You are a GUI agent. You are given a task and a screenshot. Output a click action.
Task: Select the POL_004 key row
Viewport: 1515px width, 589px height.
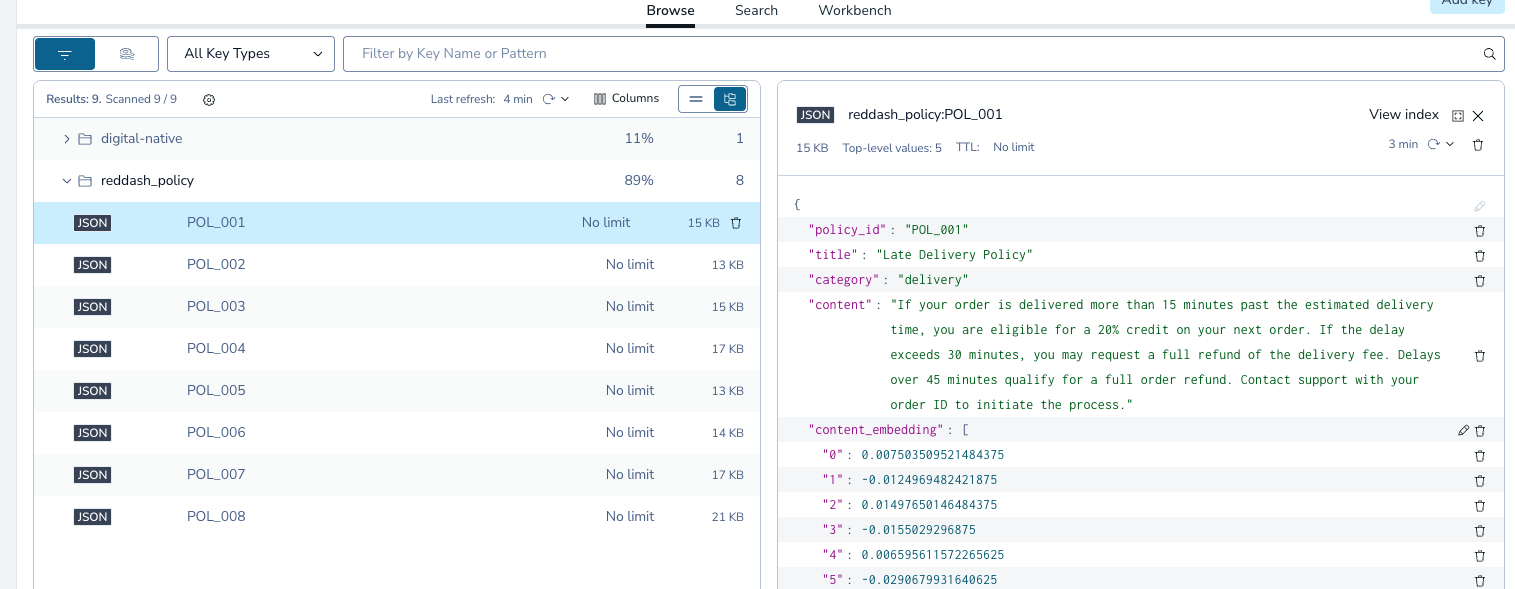(x=397, y=349)
